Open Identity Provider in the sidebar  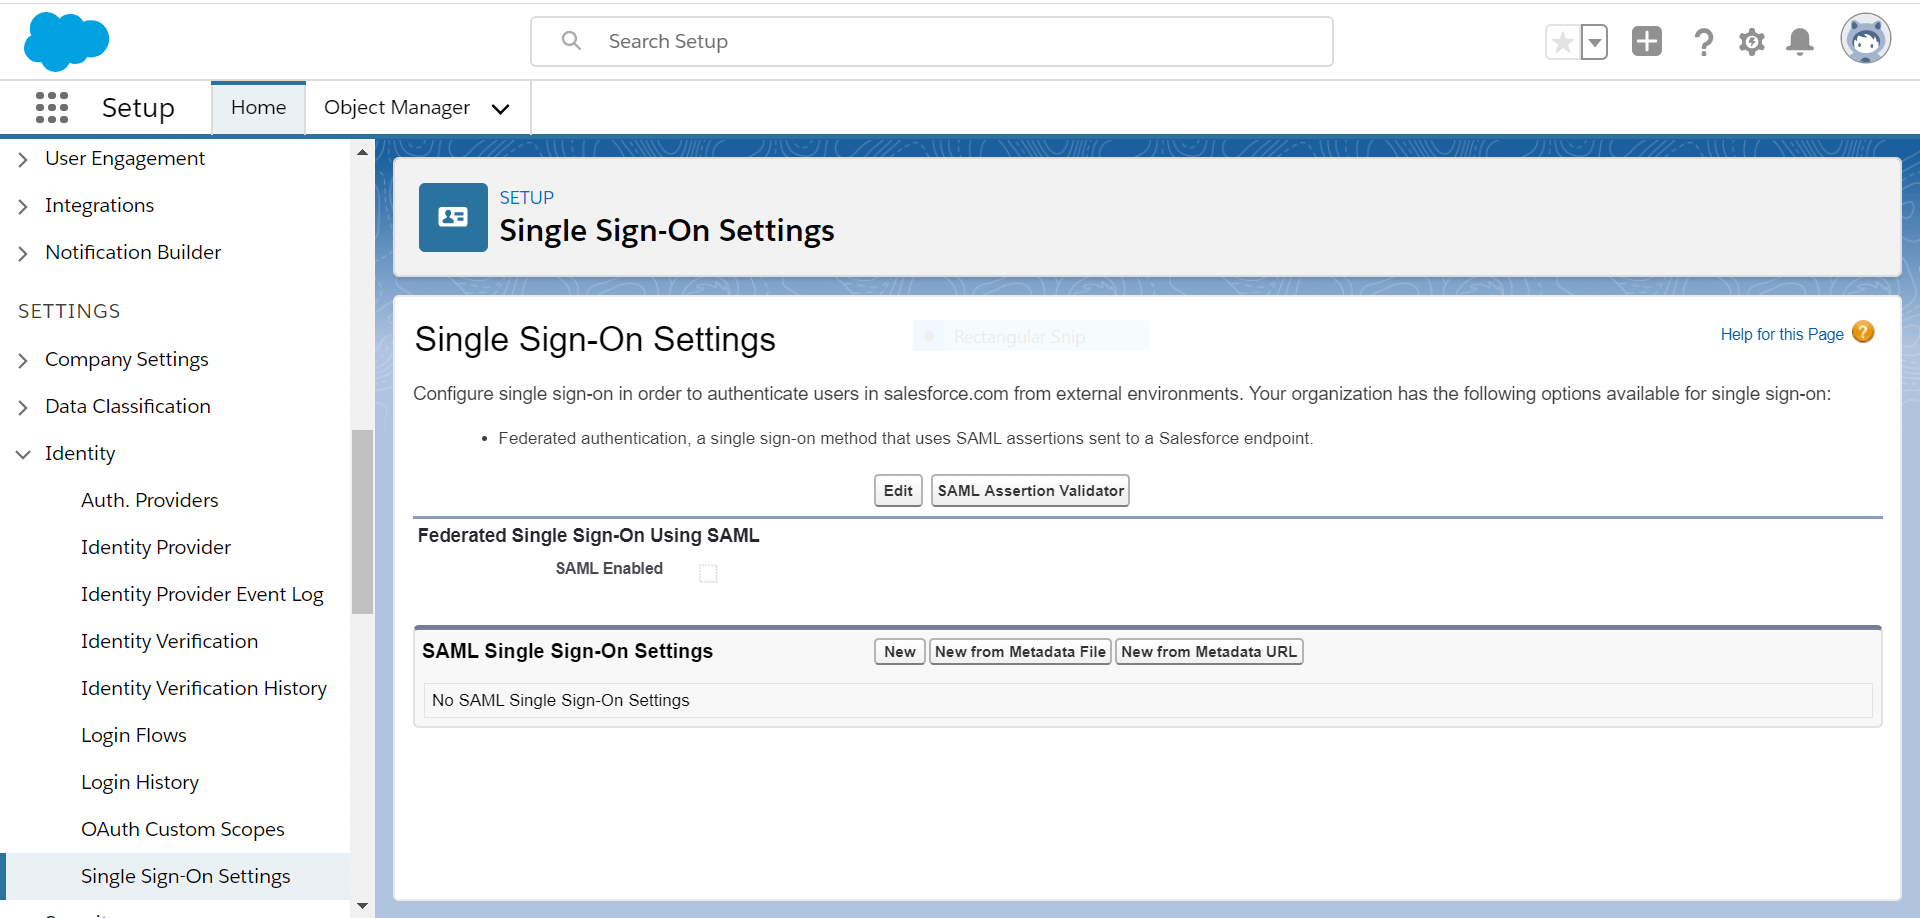156,547
